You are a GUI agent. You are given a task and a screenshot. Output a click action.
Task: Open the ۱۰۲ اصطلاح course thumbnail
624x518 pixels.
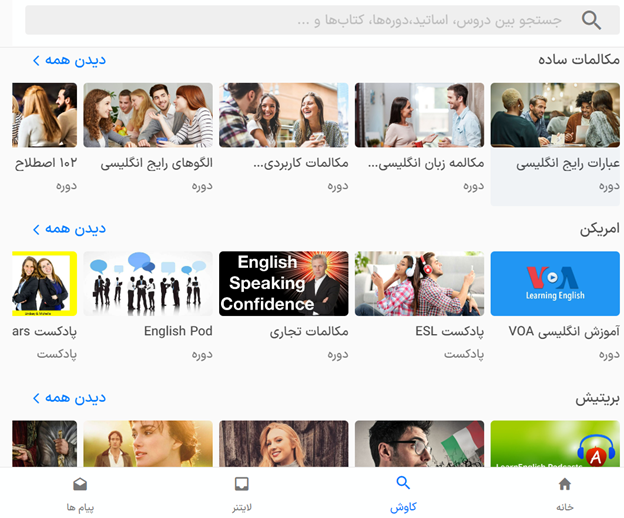pos(45,115)
